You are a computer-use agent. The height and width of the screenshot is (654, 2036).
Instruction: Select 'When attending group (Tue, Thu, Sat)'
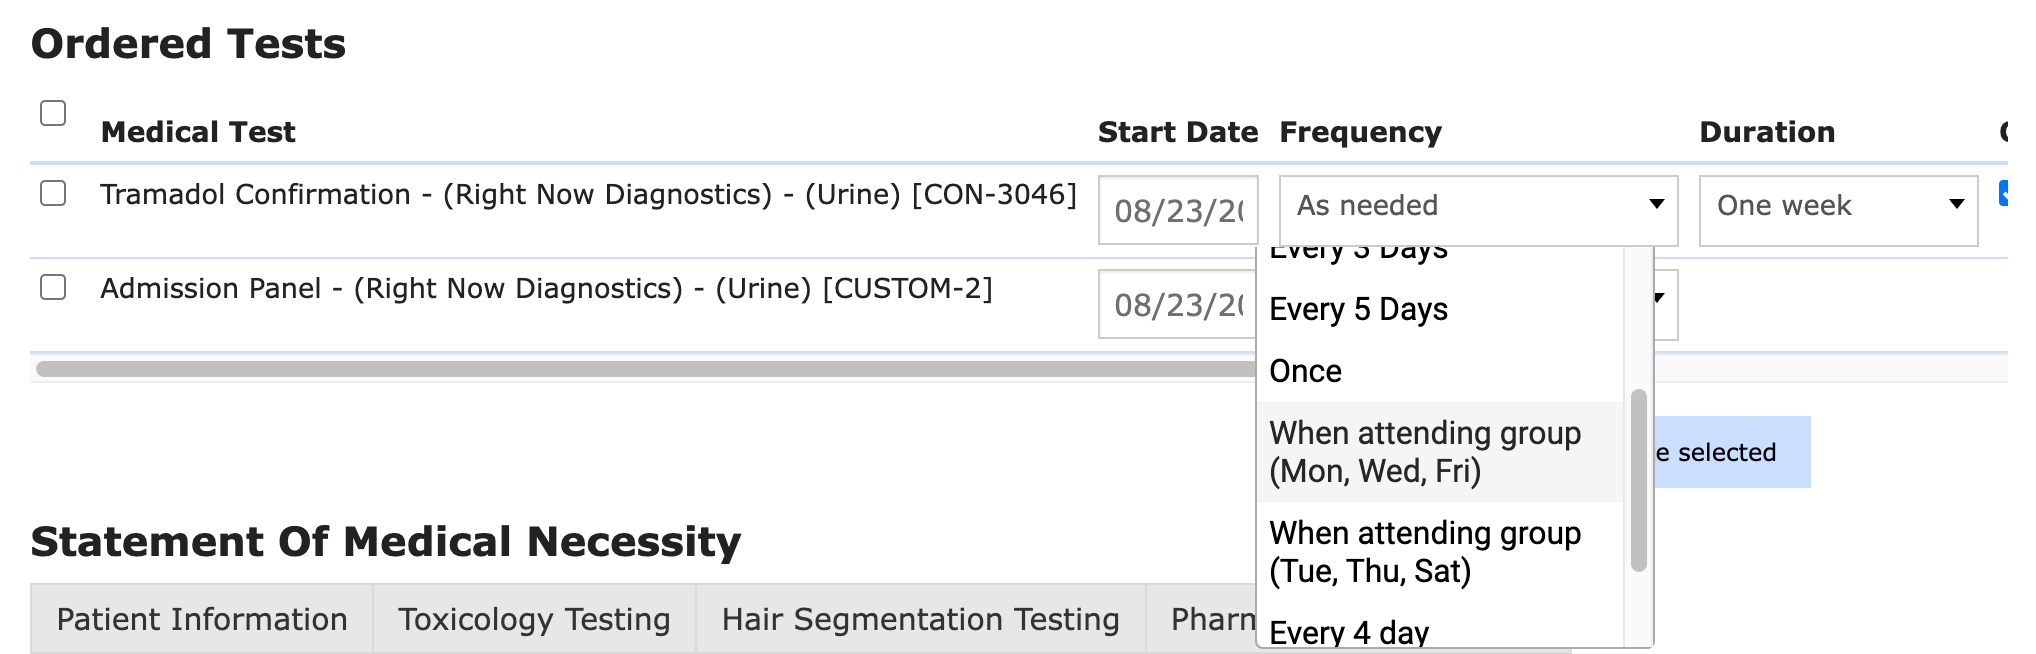1425,552
